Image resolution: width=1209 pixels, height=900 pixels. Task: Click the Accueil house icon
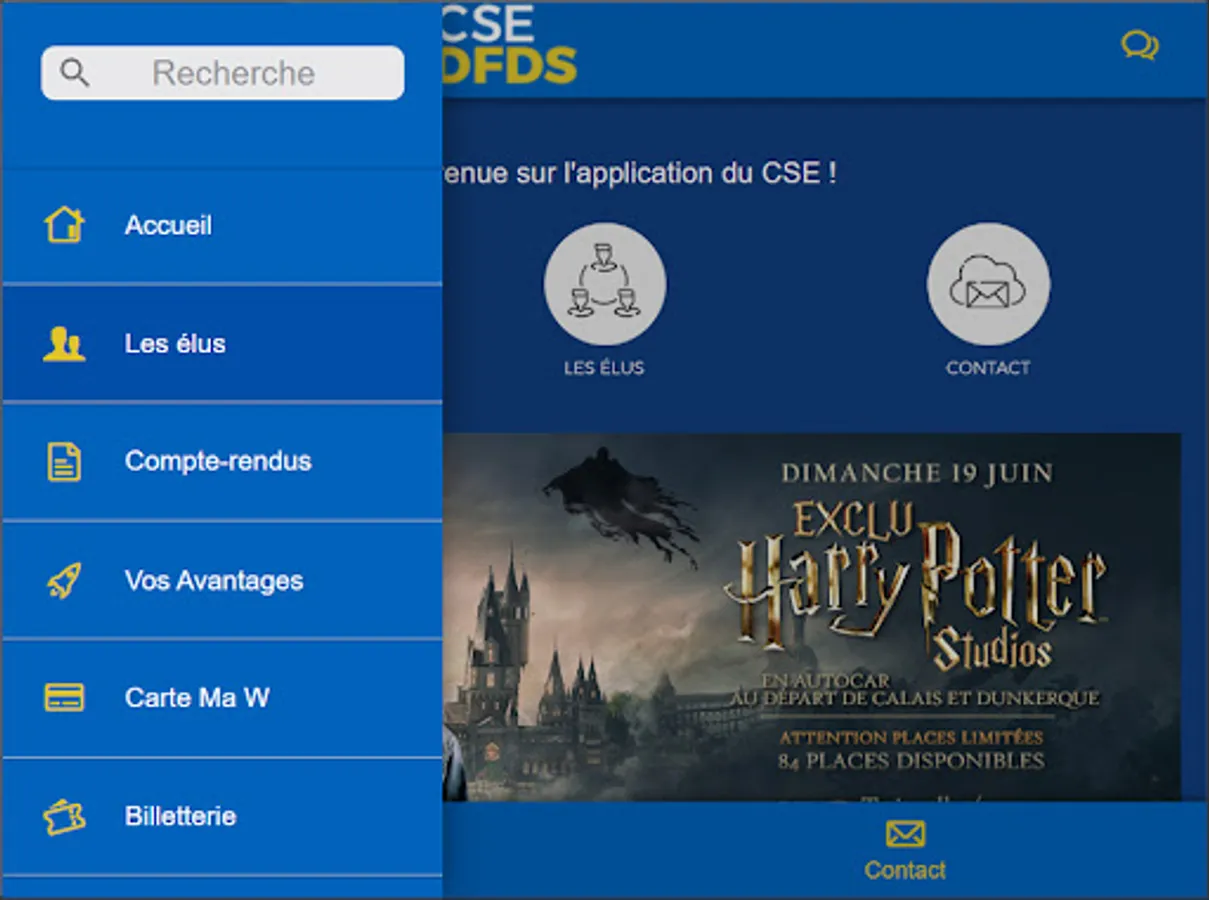[x=64, y=225]
